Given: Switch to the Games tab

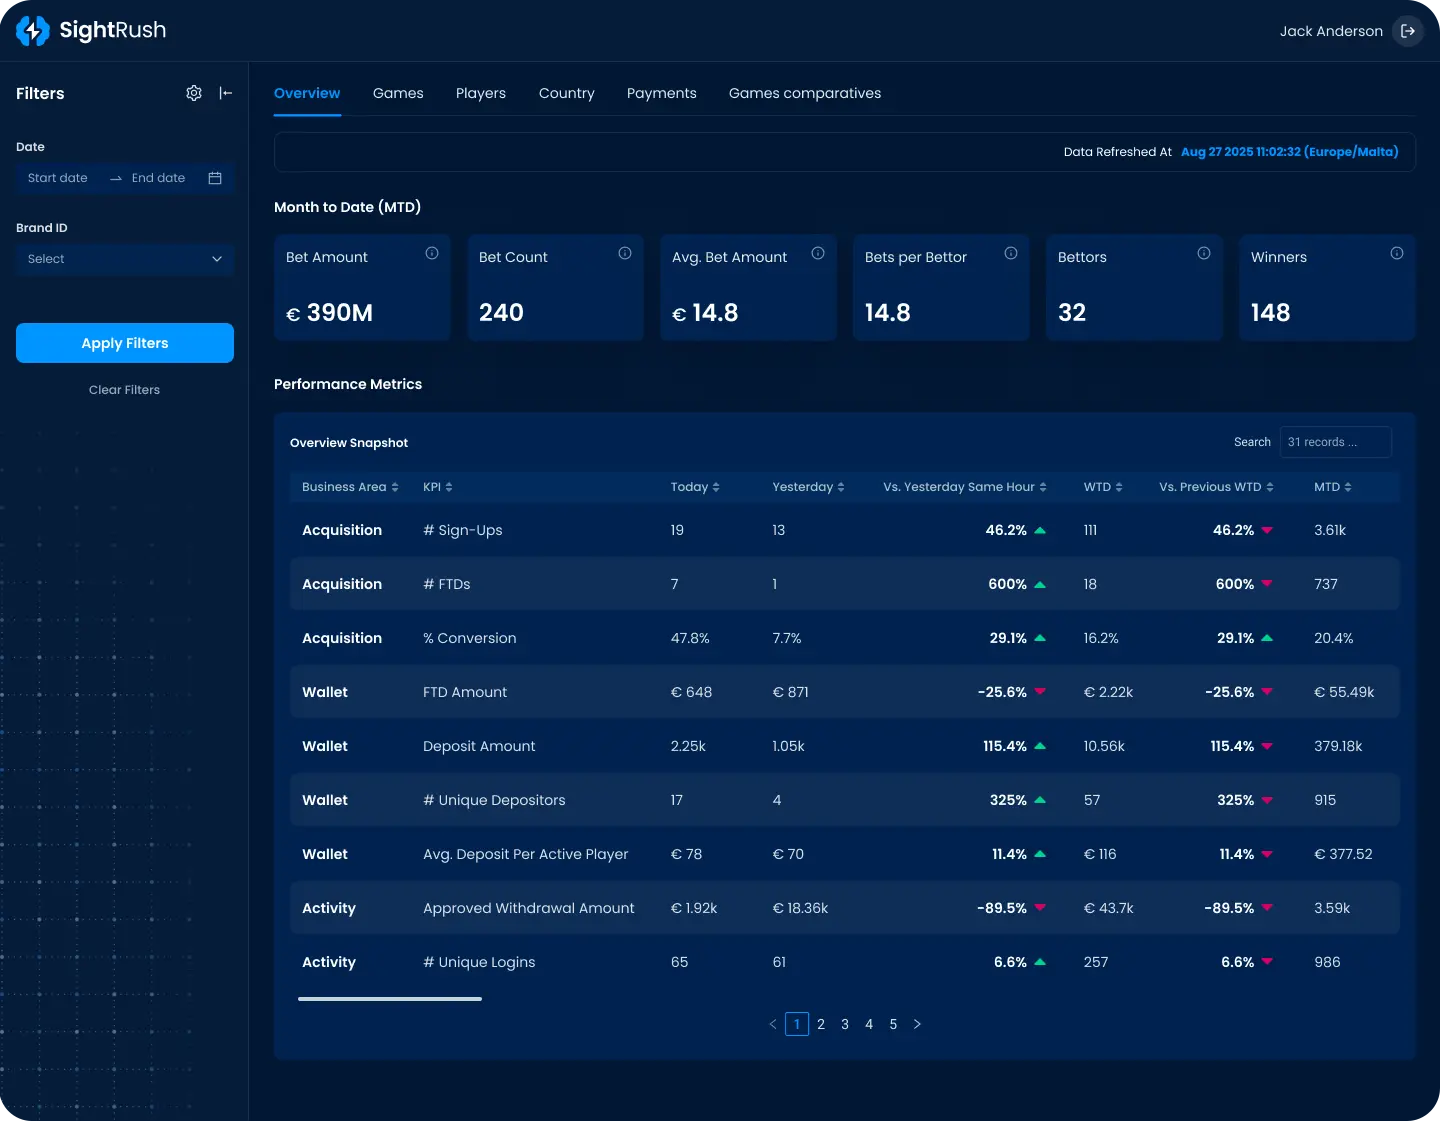Looking at the screenshot, I should 398,93.
